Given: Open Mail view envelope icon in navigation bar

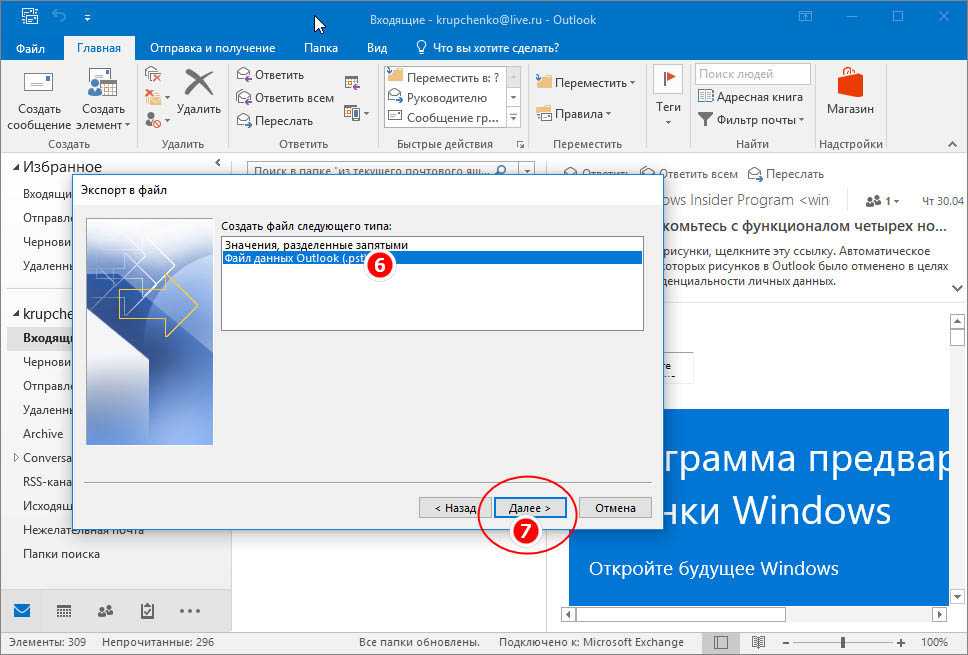Looking at the screenshot, I should [22, 610].
